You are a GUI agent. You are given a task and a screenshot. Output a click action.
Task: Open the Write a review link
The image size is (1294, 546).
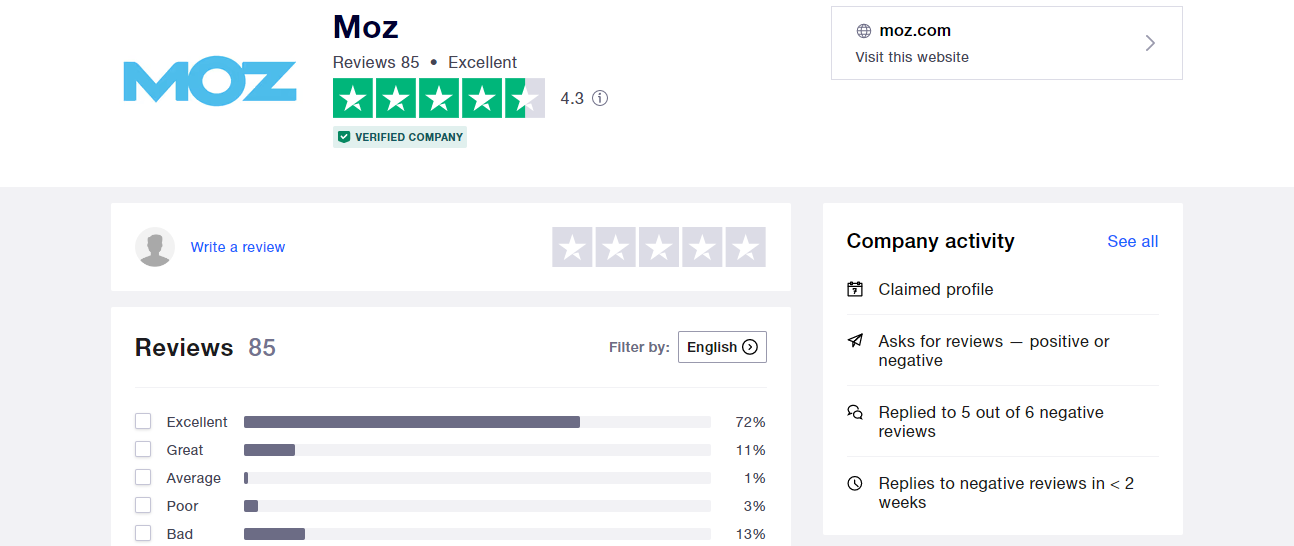[238, 247]
